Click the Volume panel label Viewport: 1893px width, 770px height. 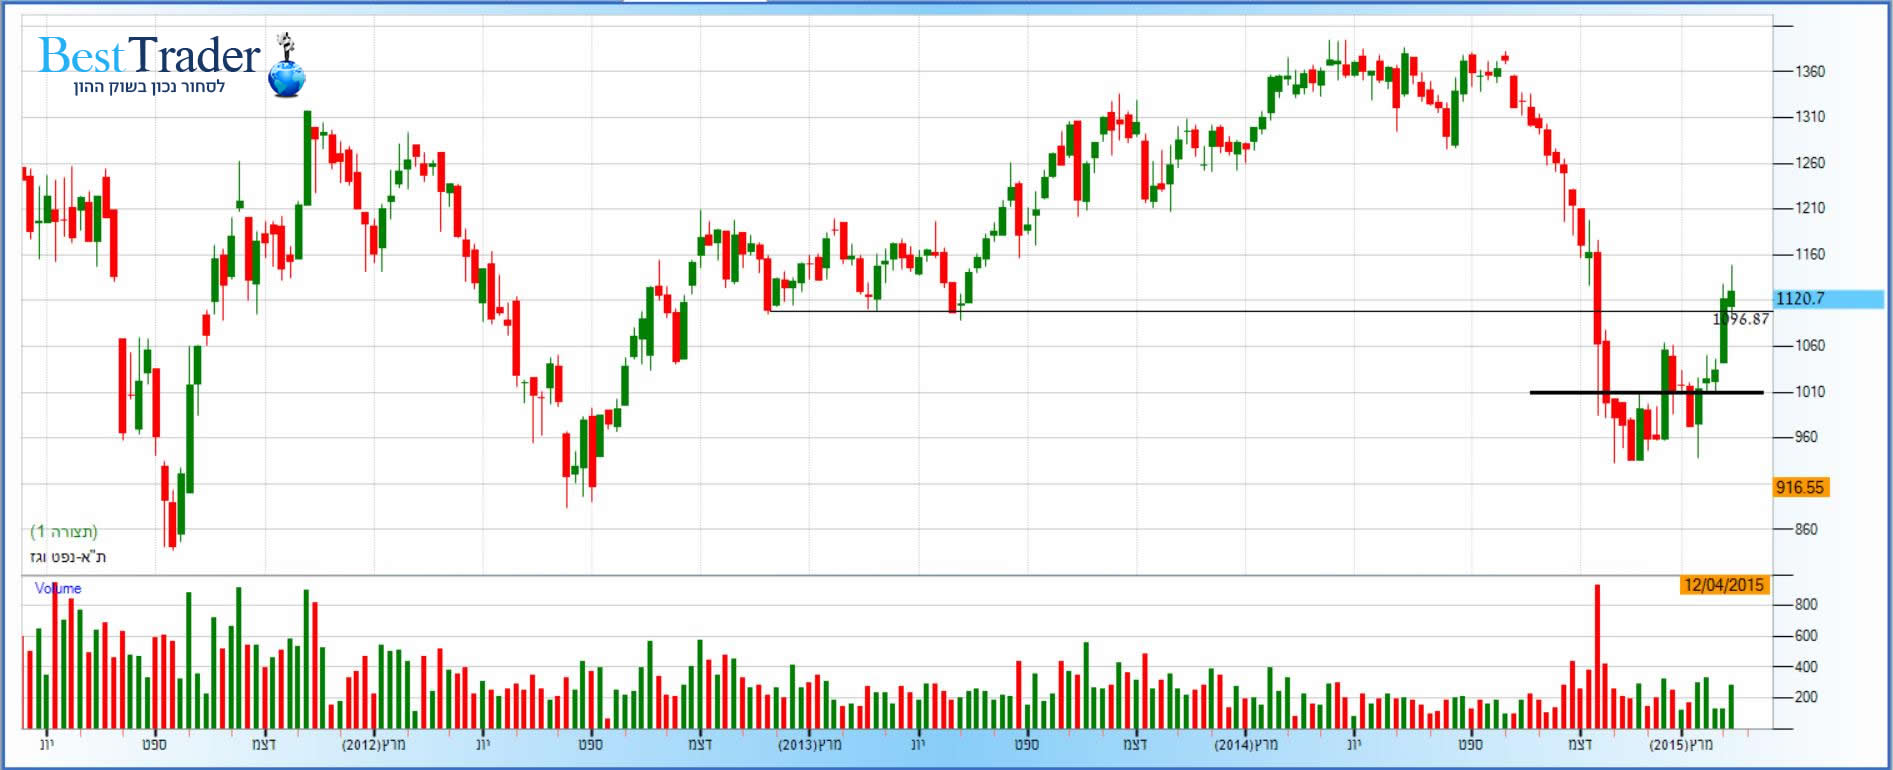click(x=58, y=588)
